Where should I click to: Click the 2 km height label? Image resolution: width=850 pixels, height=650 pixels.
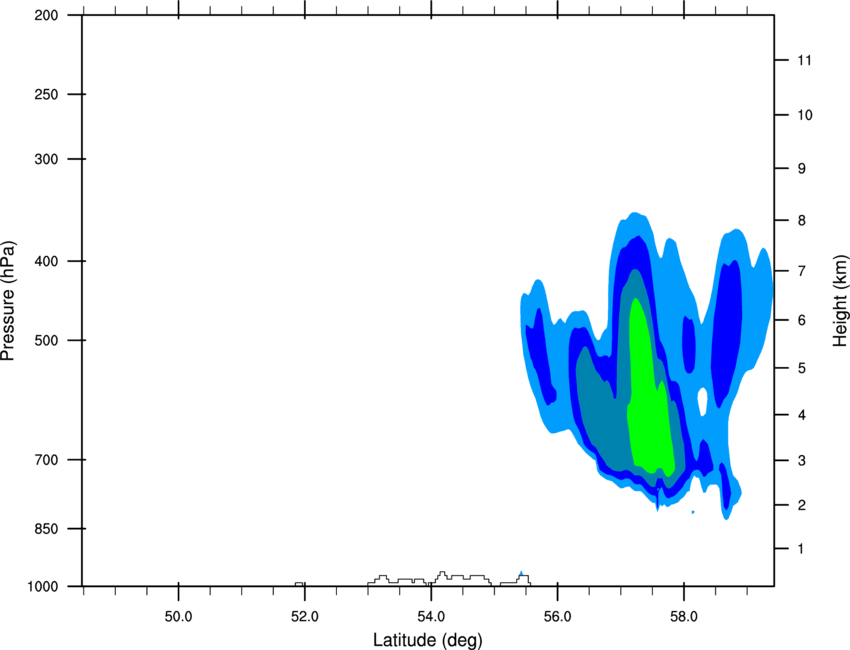[x=802, y=505]
